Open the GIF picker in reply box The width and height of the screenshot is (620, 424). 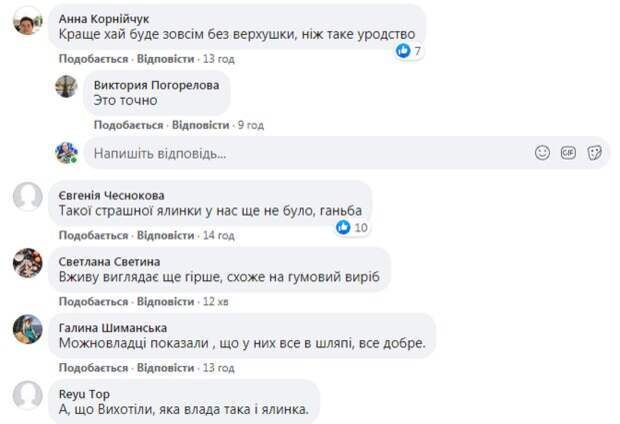[568, 153]
